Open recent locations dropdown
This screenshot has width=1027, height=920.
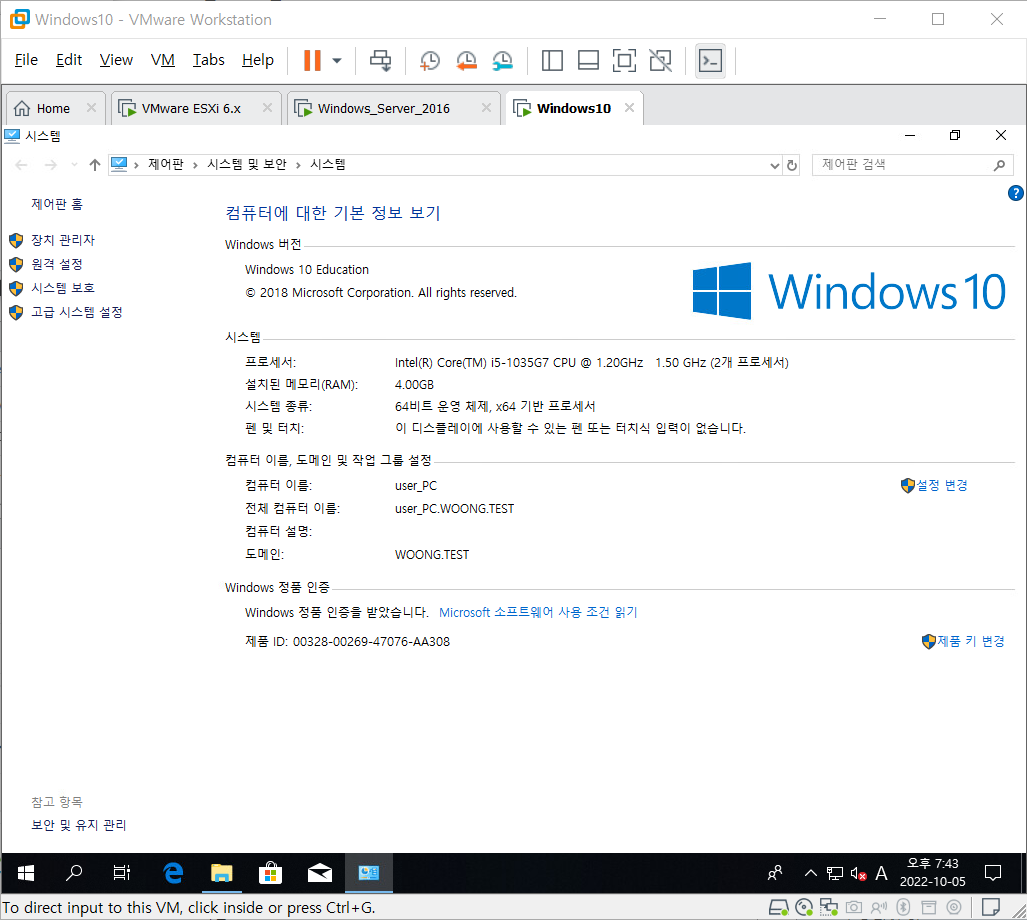click(74, 164)
